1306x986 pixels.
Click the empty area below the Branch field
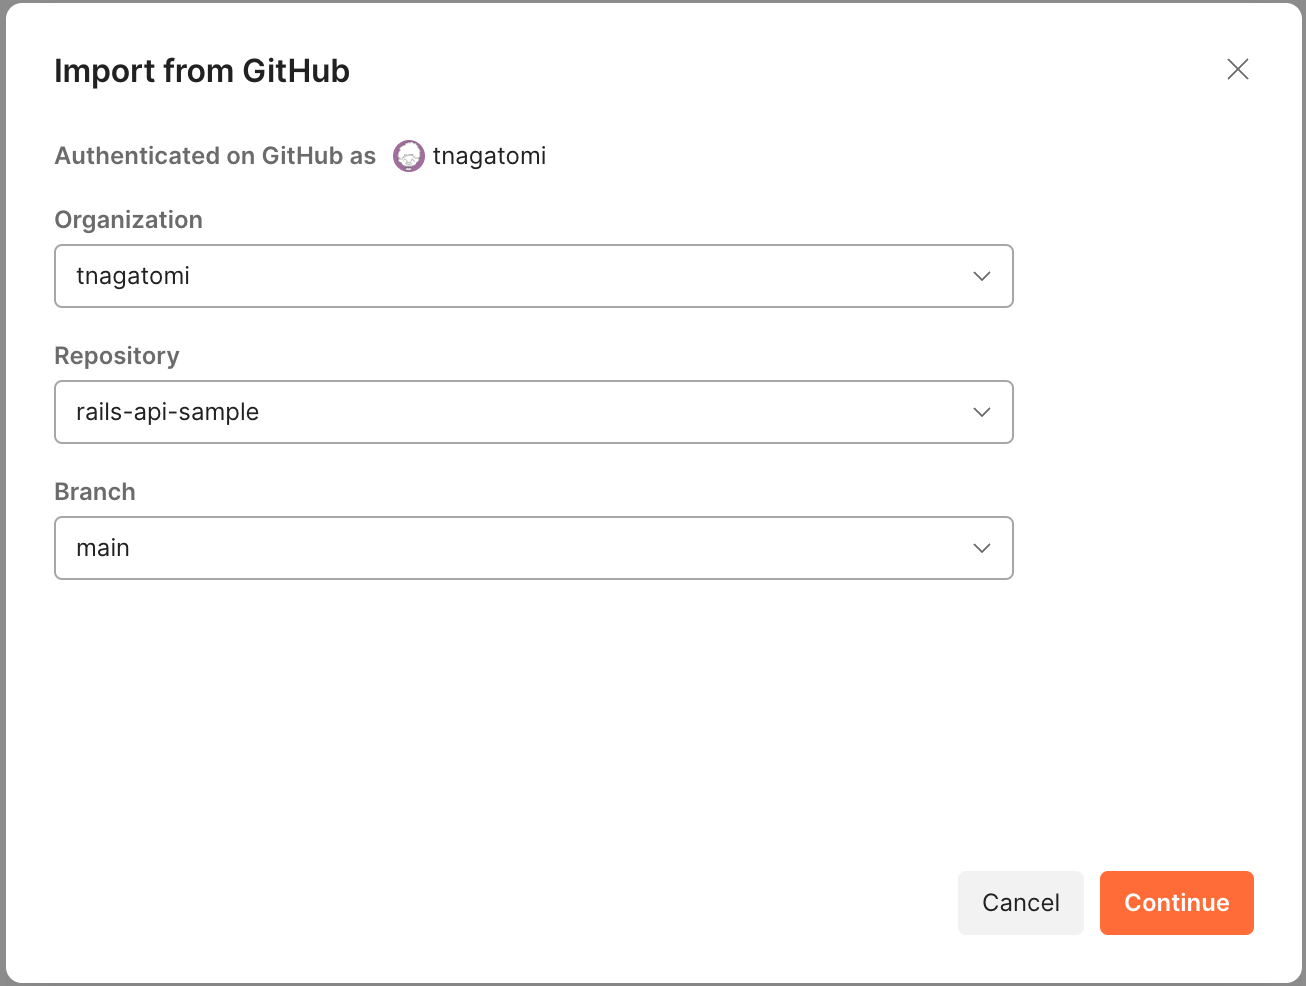(534, 720)
